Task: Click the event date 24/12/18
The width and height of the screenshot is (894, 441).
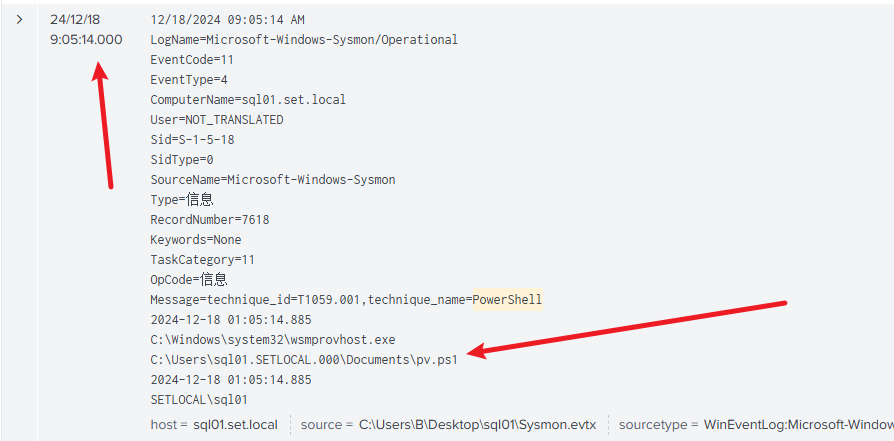Action: [75, 19]
